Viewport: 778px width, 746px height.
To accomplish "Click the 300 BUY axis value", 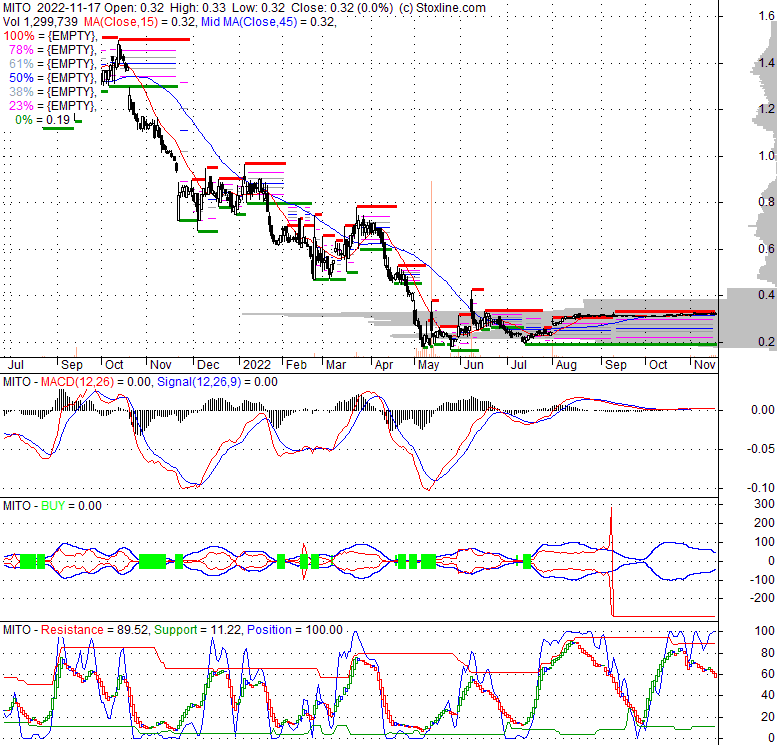I will click(x=764, y=504).
